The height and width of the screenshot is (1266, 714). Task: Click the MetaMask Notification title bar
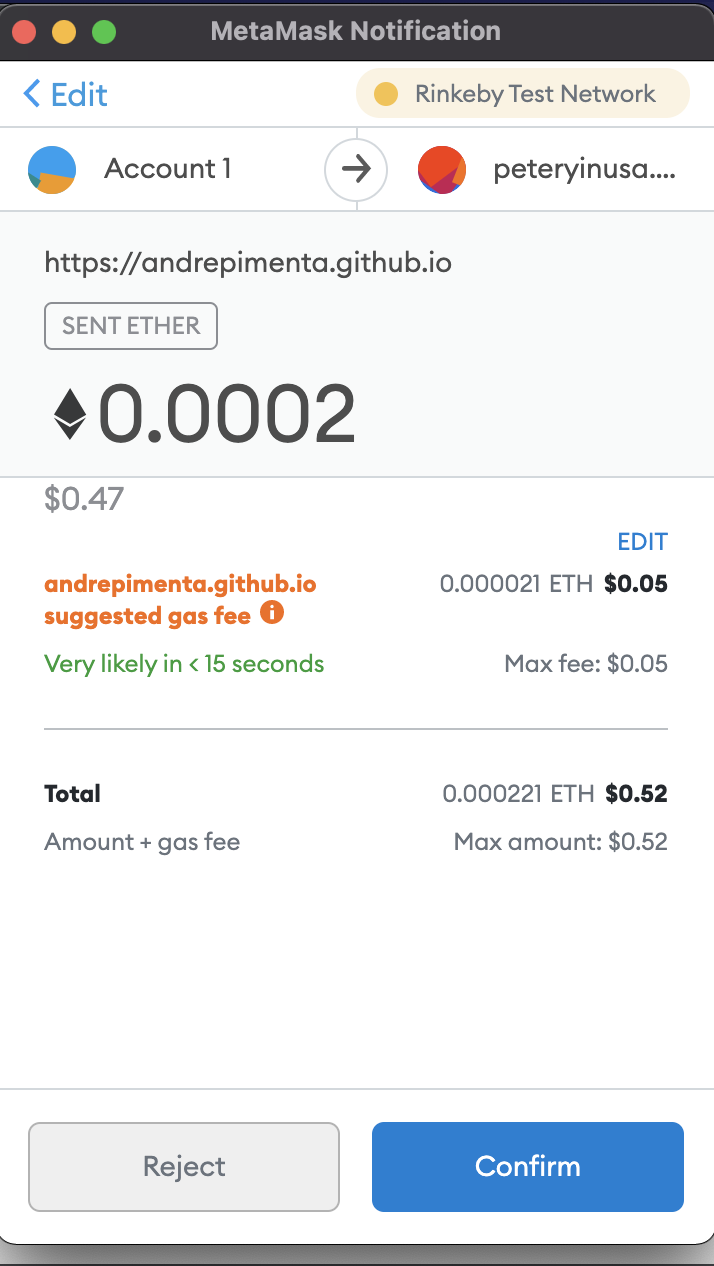pyautogui.click(x=356, y=31)
